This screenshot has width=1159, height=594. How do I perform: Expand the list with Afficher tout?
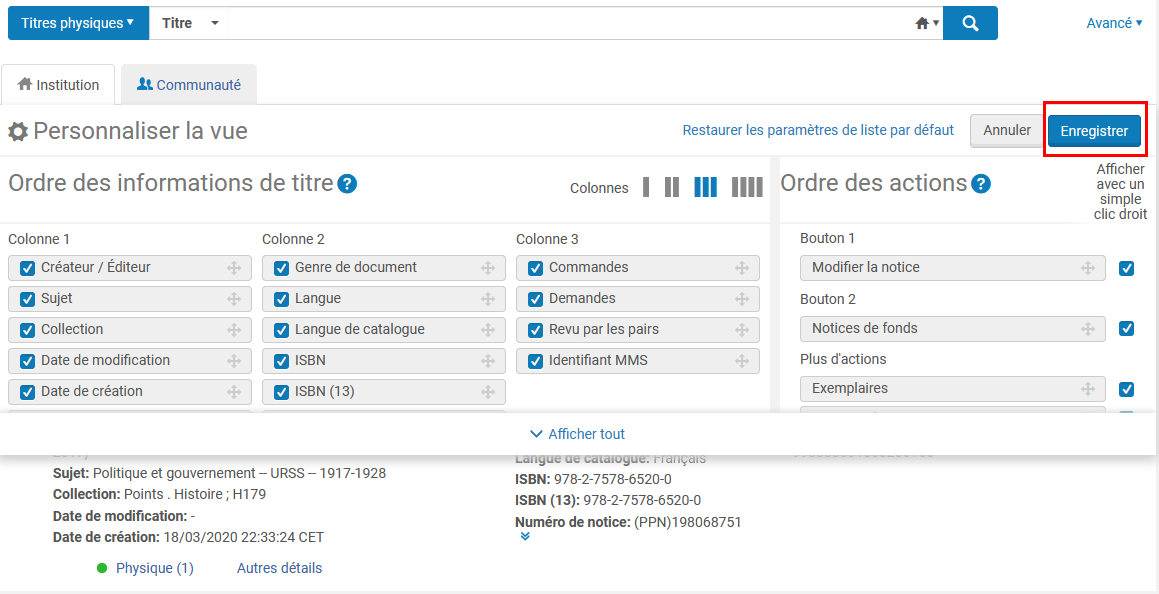(578, 434)
